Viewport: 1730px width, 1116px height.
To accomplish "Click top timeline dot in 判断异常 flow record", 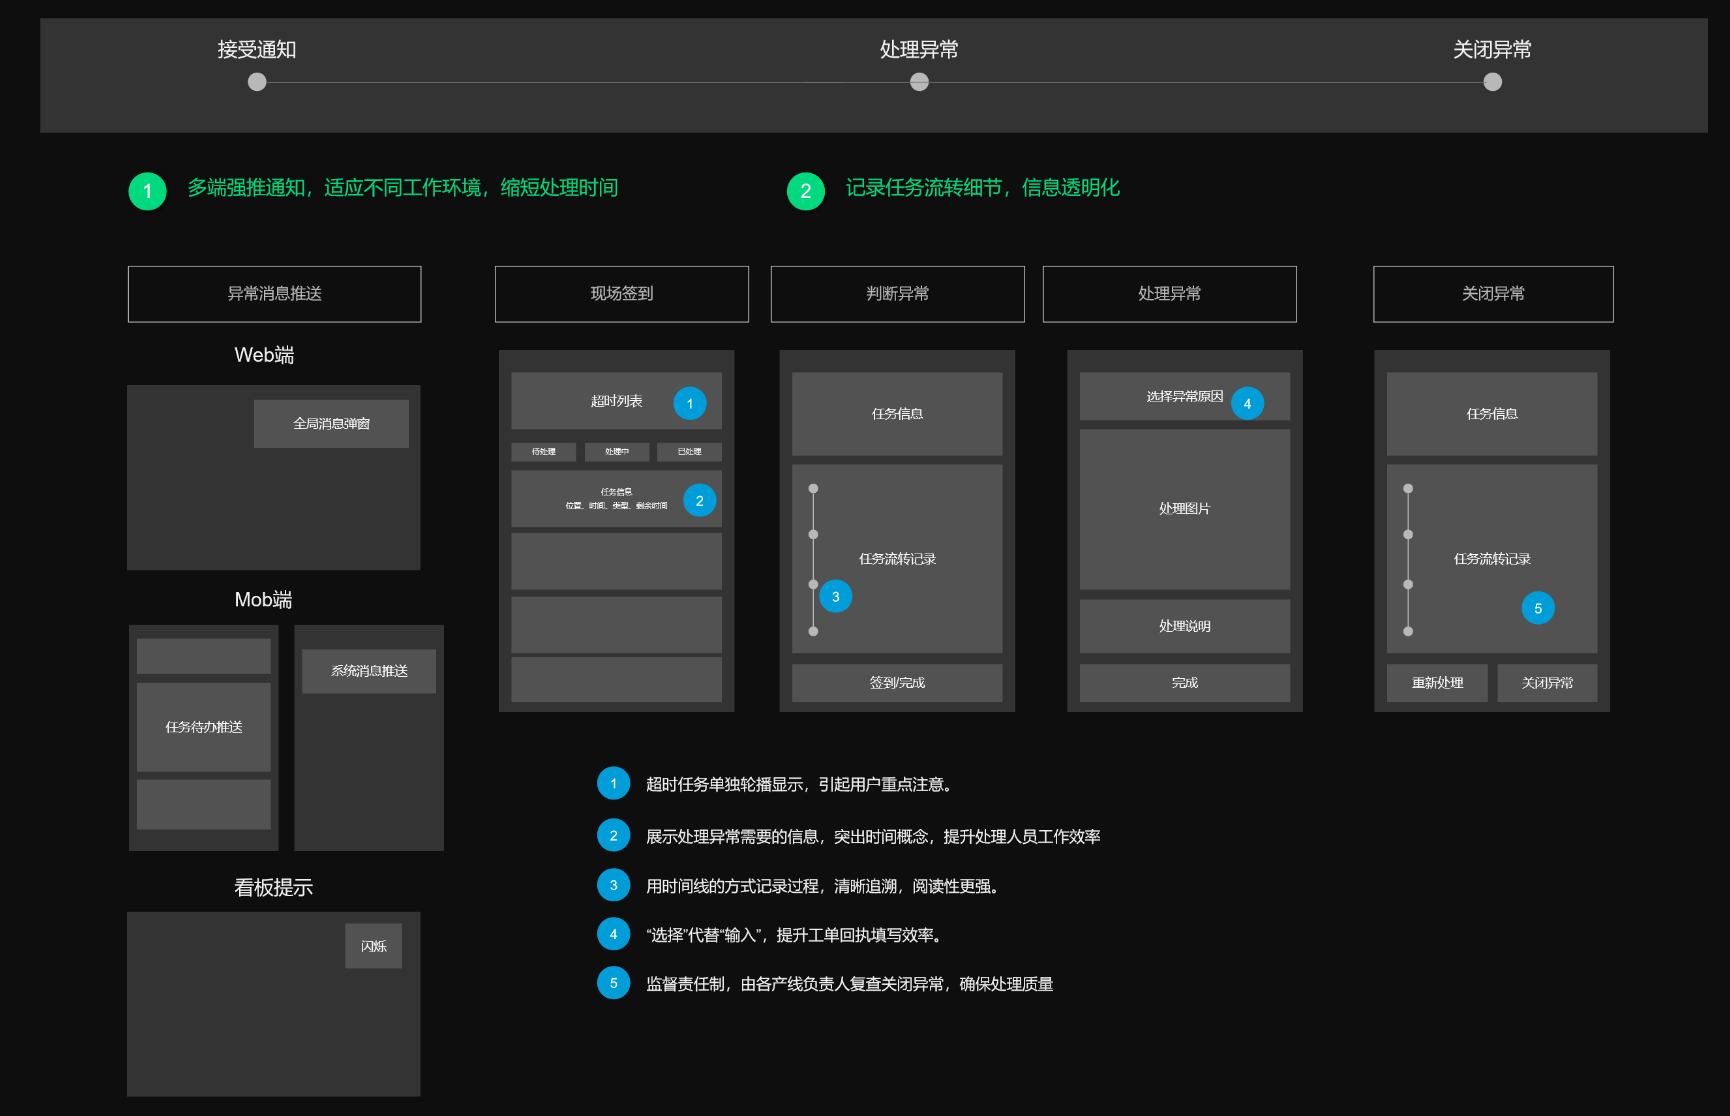I will (x=813, y=489).
